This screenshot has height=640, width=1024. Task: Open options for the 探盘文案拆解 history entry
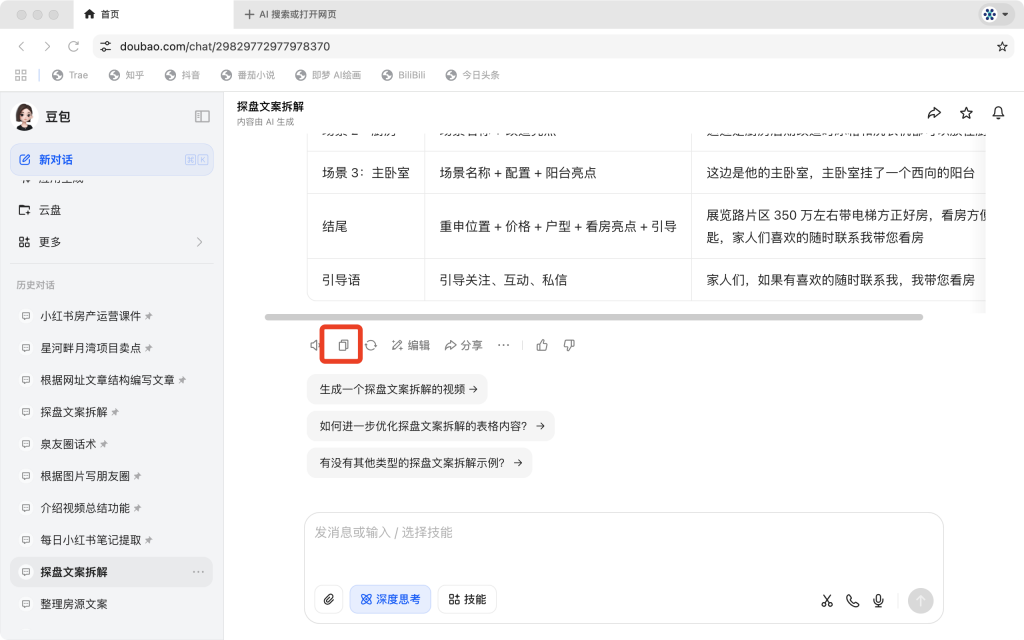coord(199,571)
